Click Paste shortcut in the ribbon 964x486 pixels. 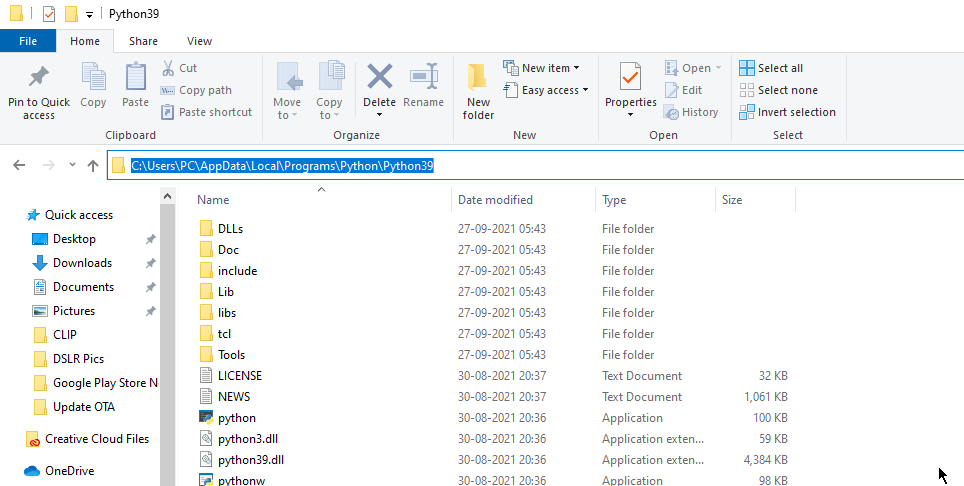coord(206,112)
